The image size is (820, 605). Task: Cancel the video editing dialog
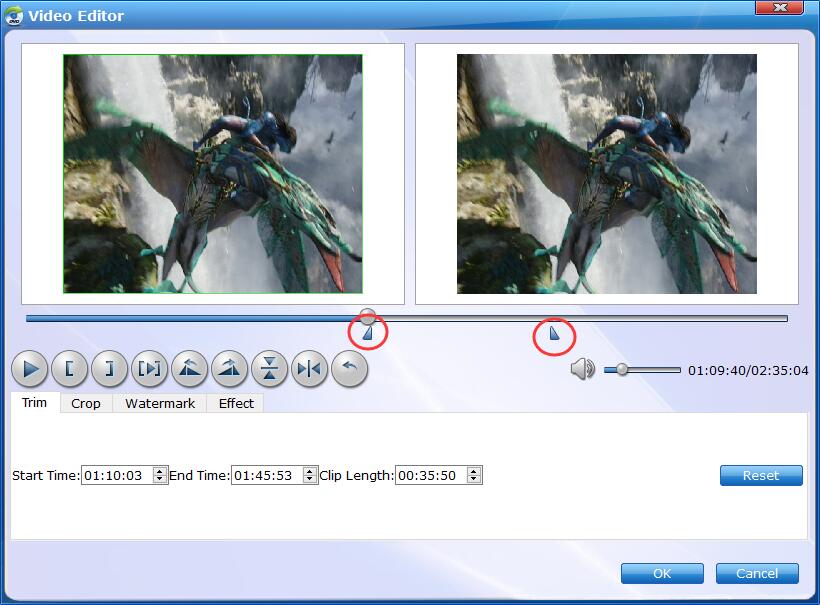tap(757, 574)
